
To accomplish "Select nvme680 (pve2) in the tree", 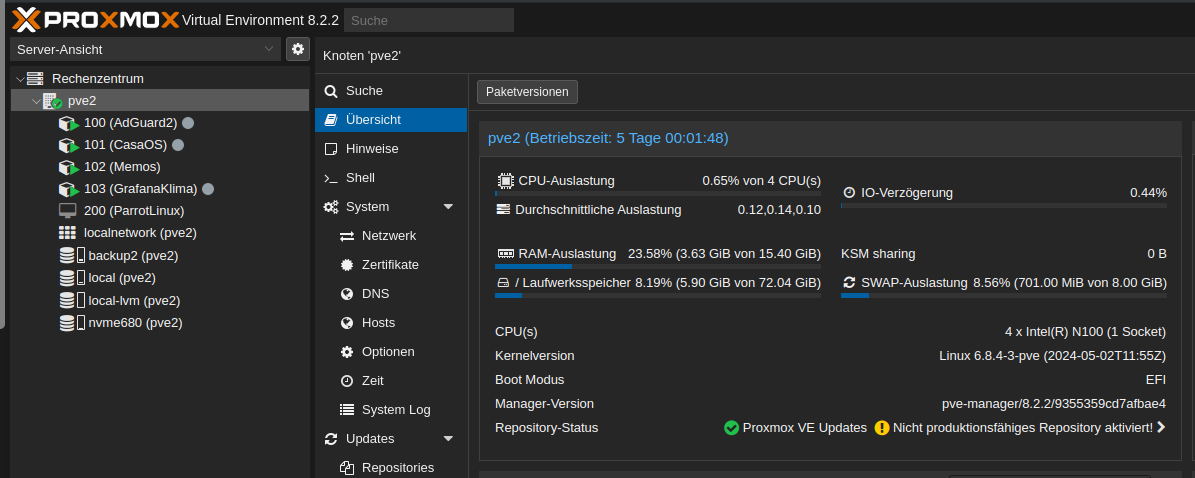I will pos(160,322).
